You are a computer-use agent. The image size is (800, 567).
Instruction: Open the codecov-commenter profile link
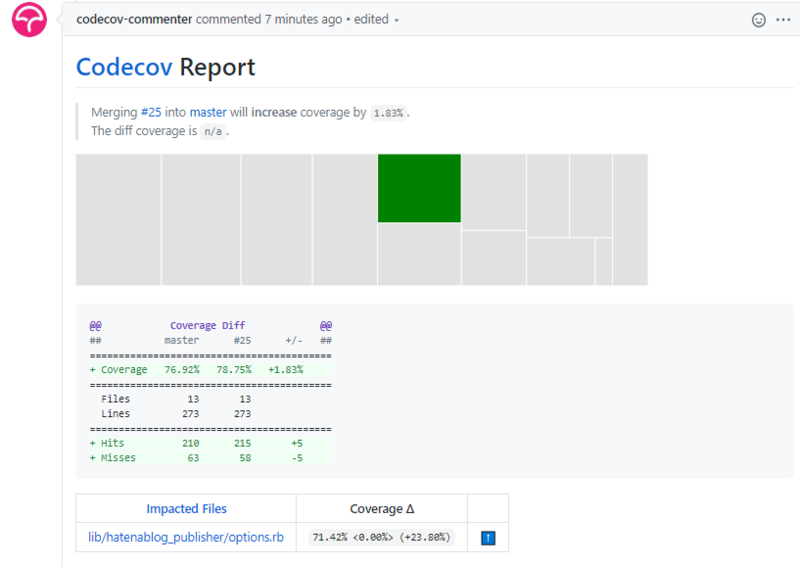click(134, 19)
